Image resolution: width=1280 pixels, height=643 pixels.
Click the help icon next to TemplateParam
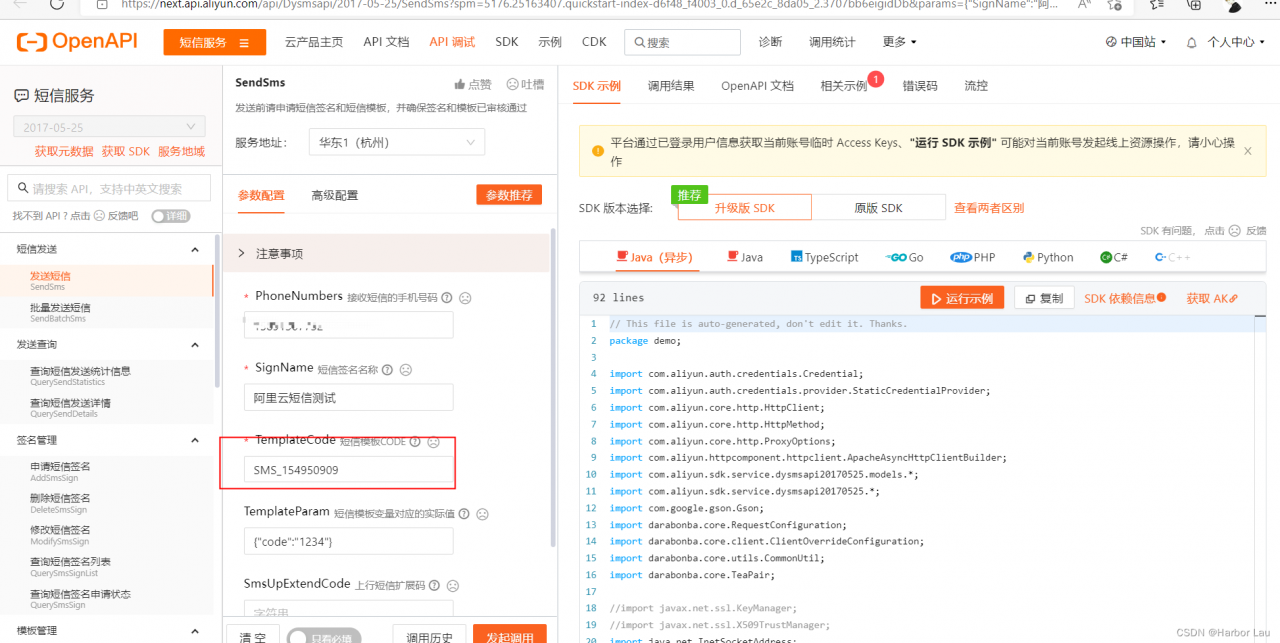(464, 514)
